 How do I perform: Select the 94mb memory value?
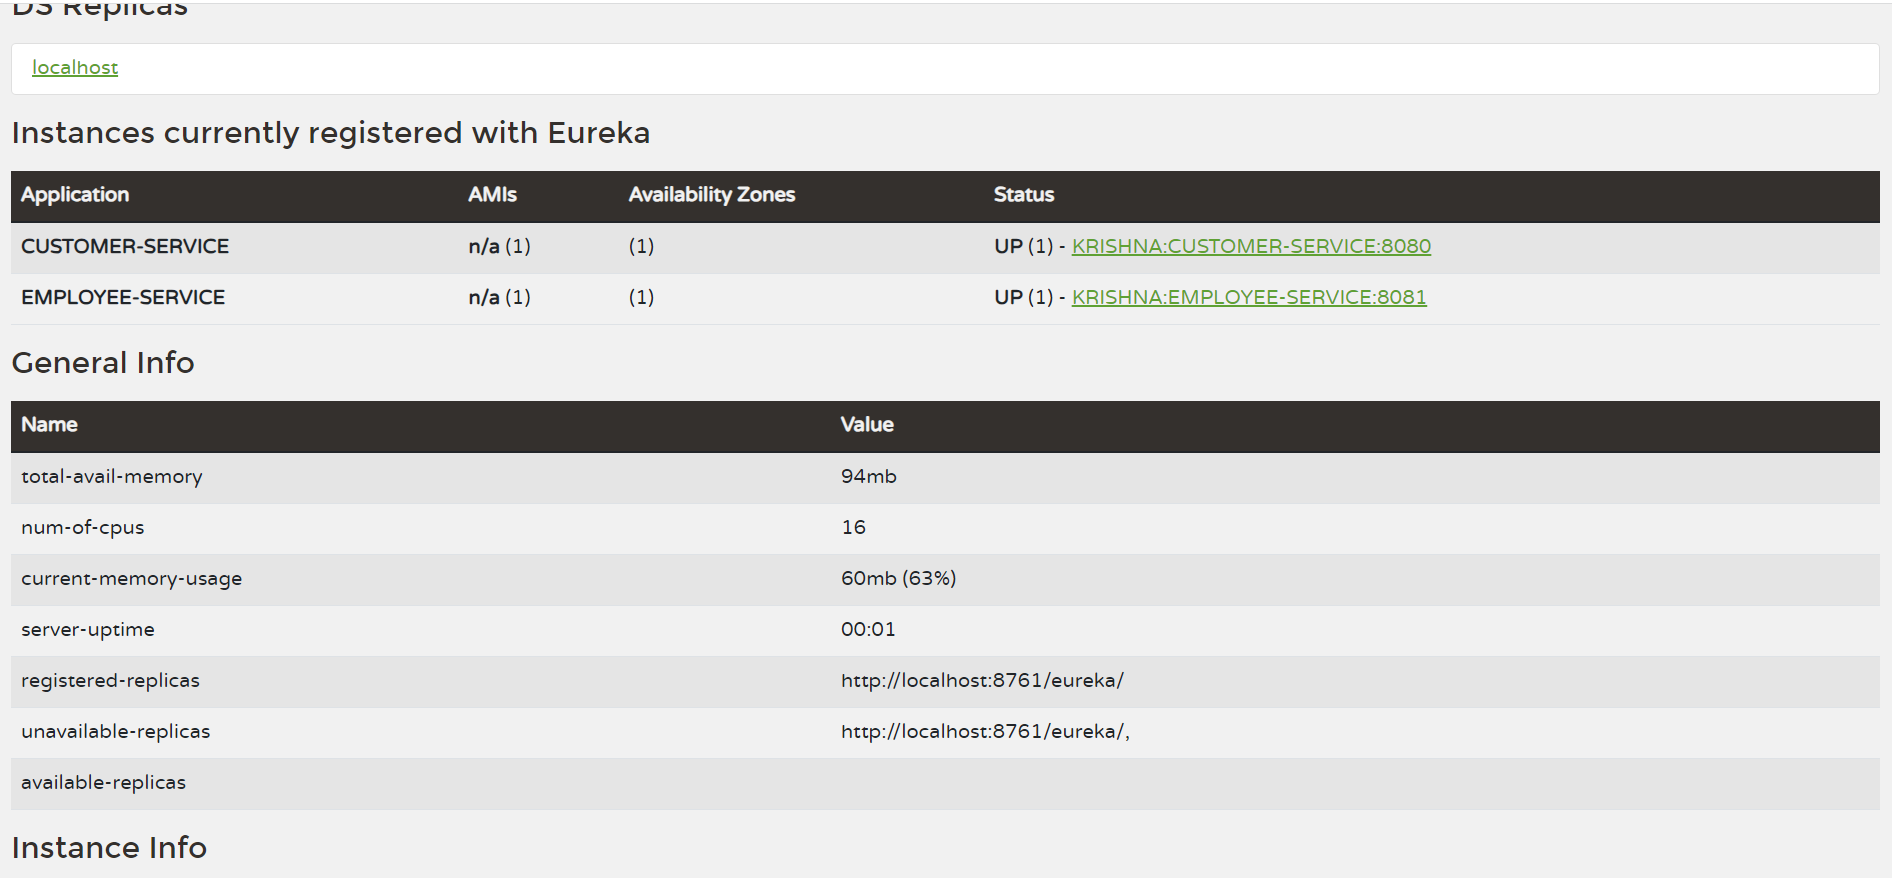tap(868, 477)
